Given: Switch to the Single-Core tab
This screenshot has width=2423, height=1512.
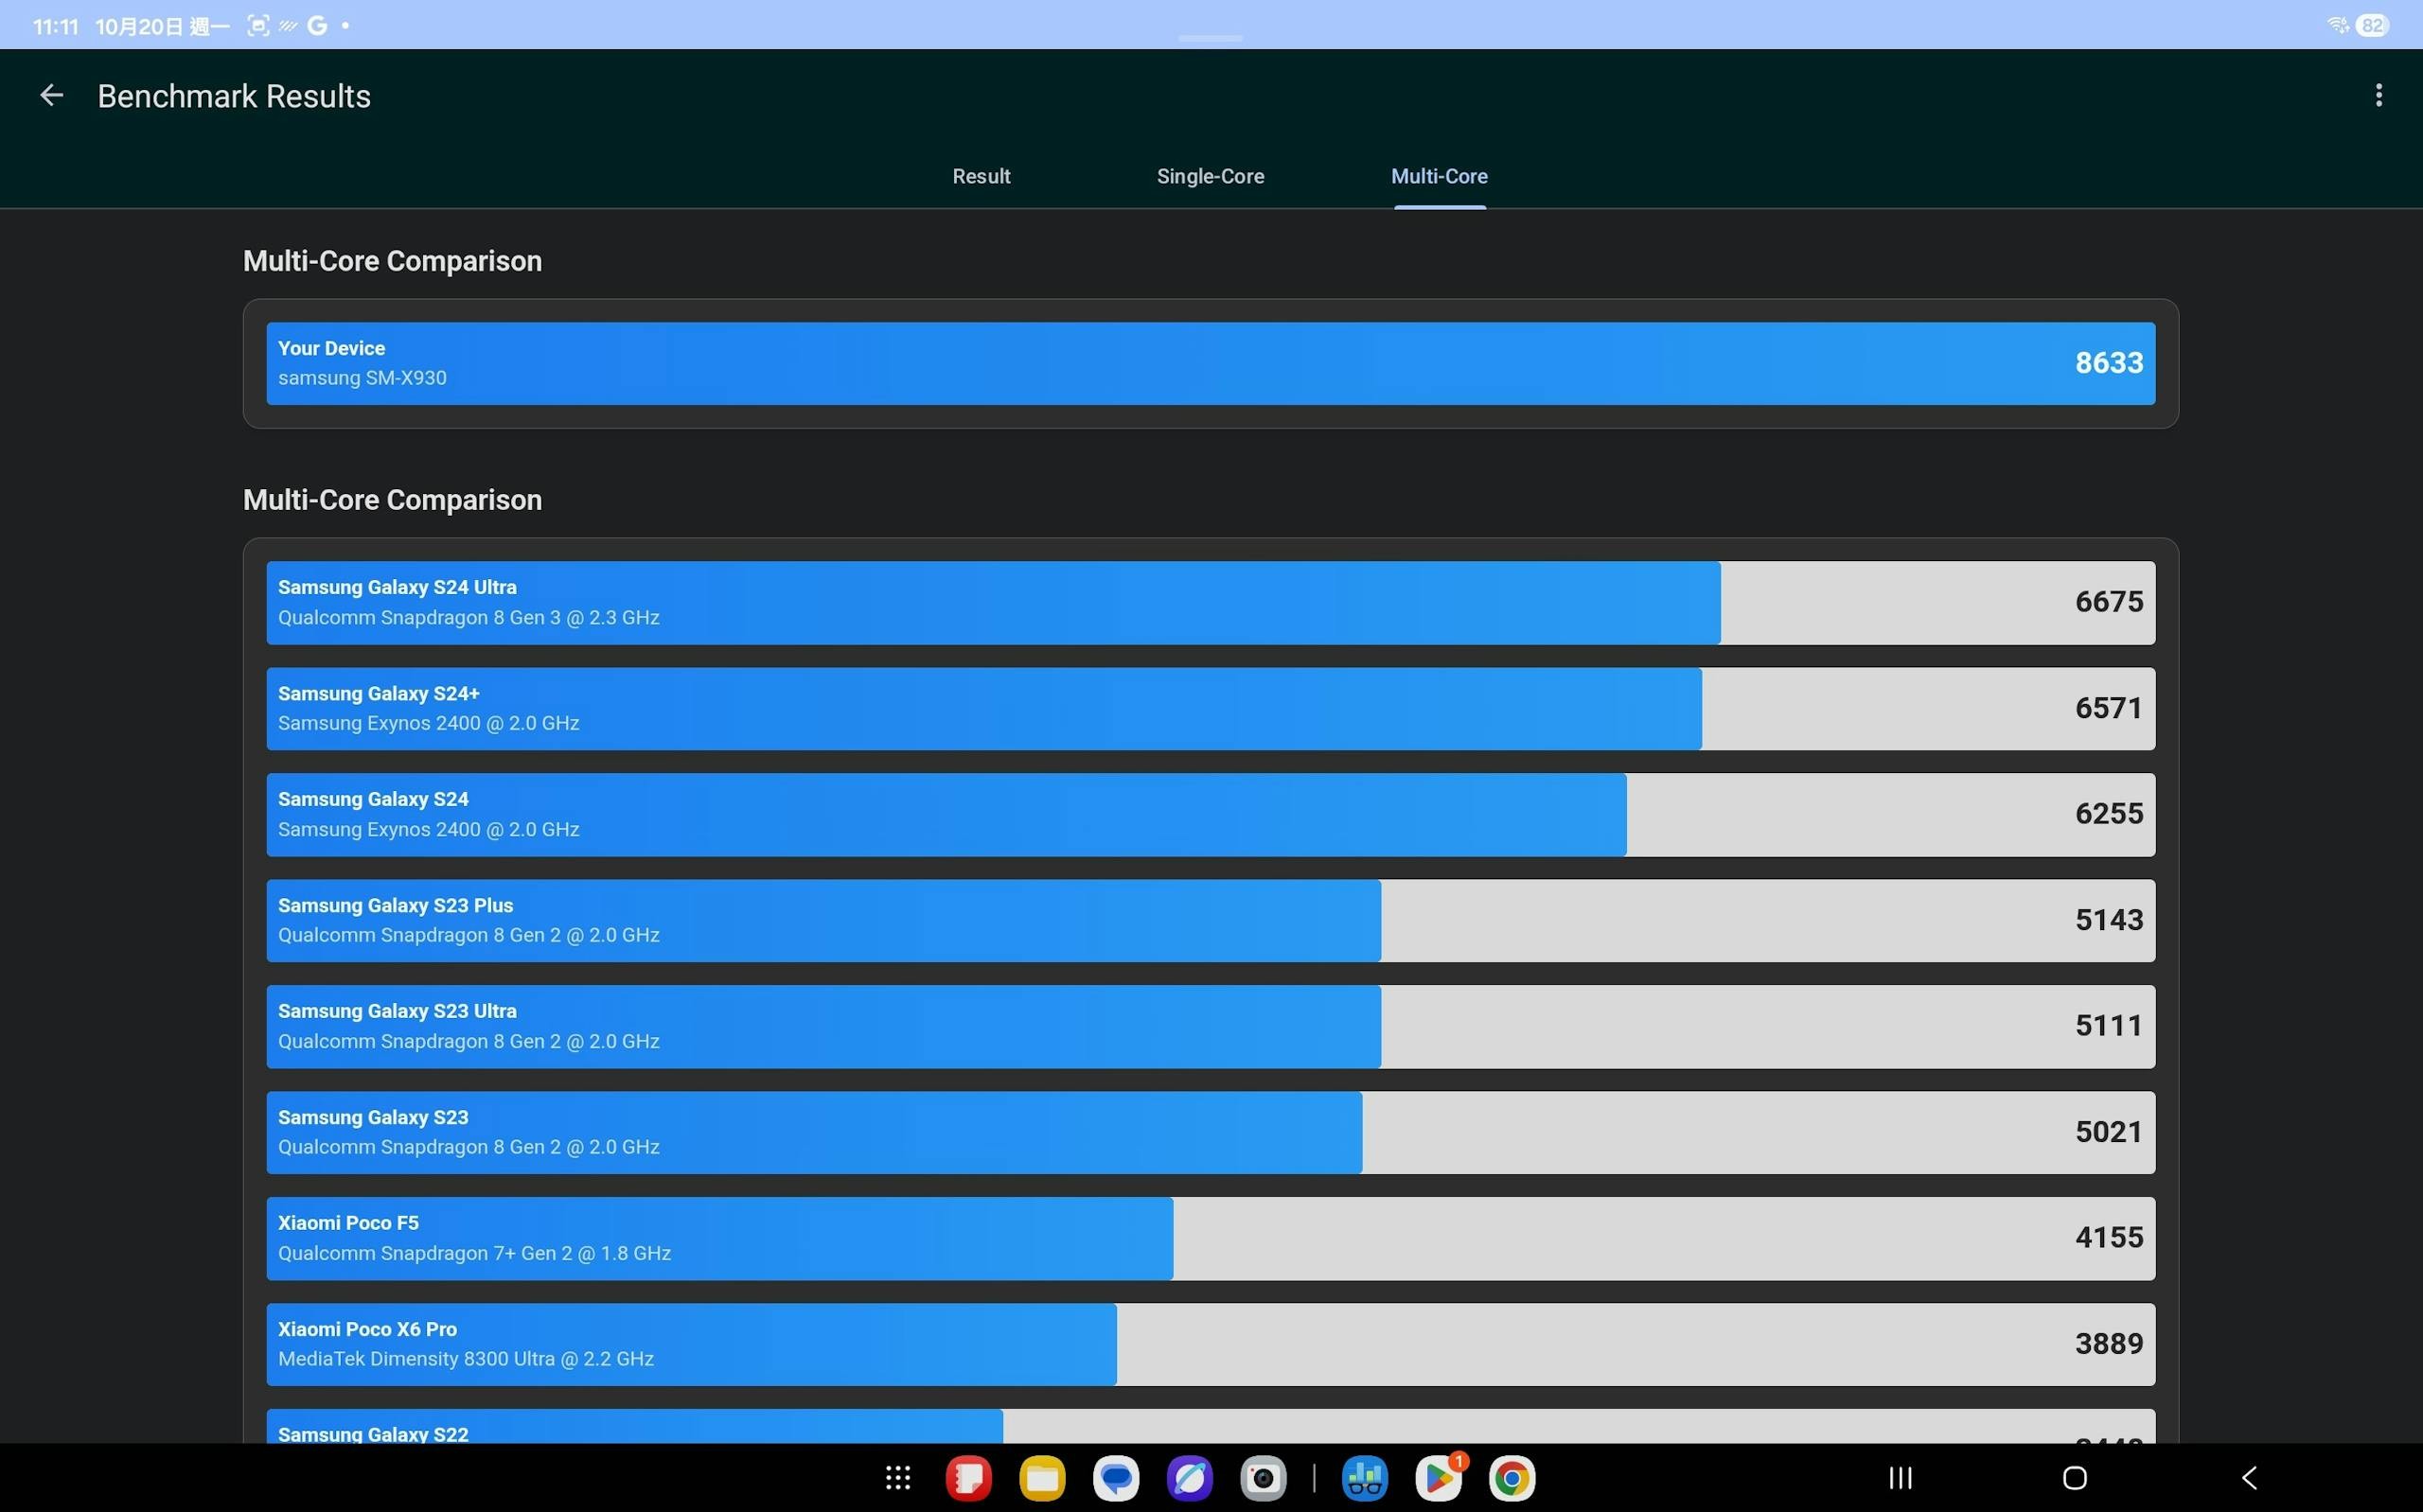Looking at the screenshot, I should (x=1210, y=176).
